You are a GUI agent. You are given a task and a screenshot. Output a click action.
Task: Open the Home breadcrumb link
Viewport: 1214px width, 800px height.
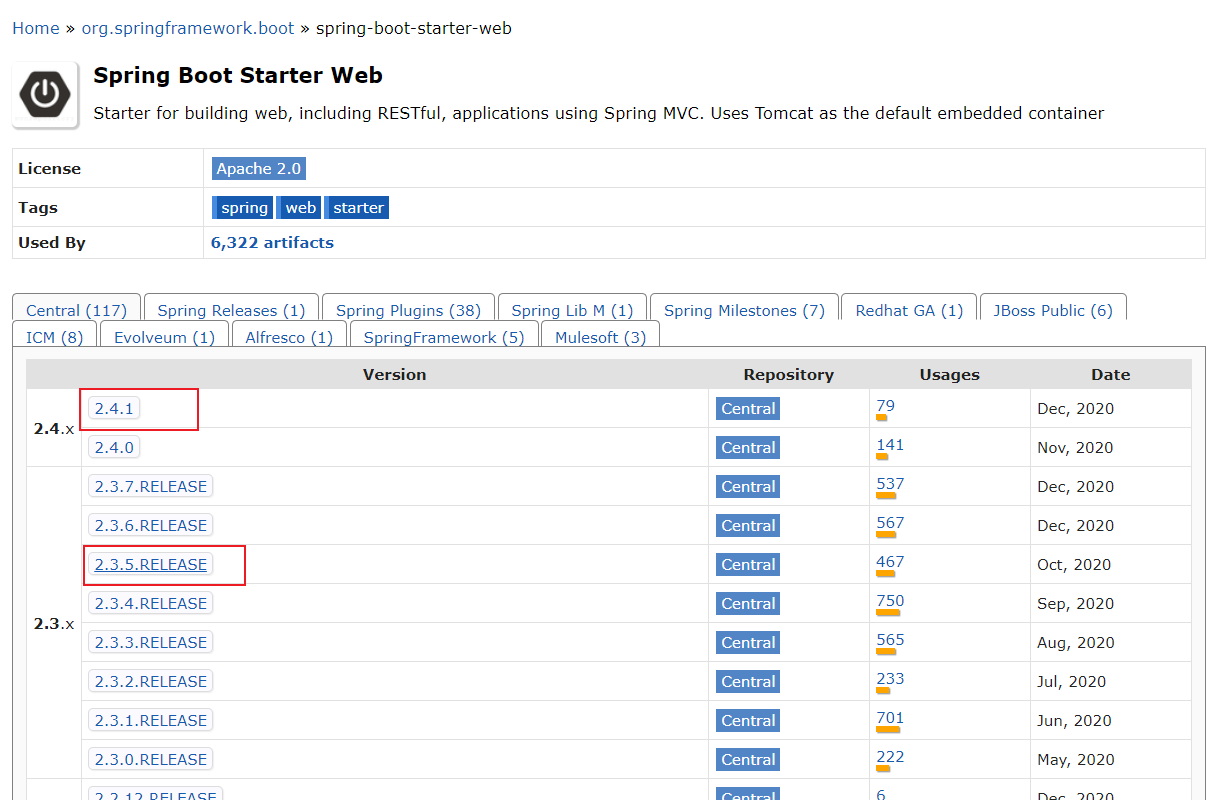36,28
